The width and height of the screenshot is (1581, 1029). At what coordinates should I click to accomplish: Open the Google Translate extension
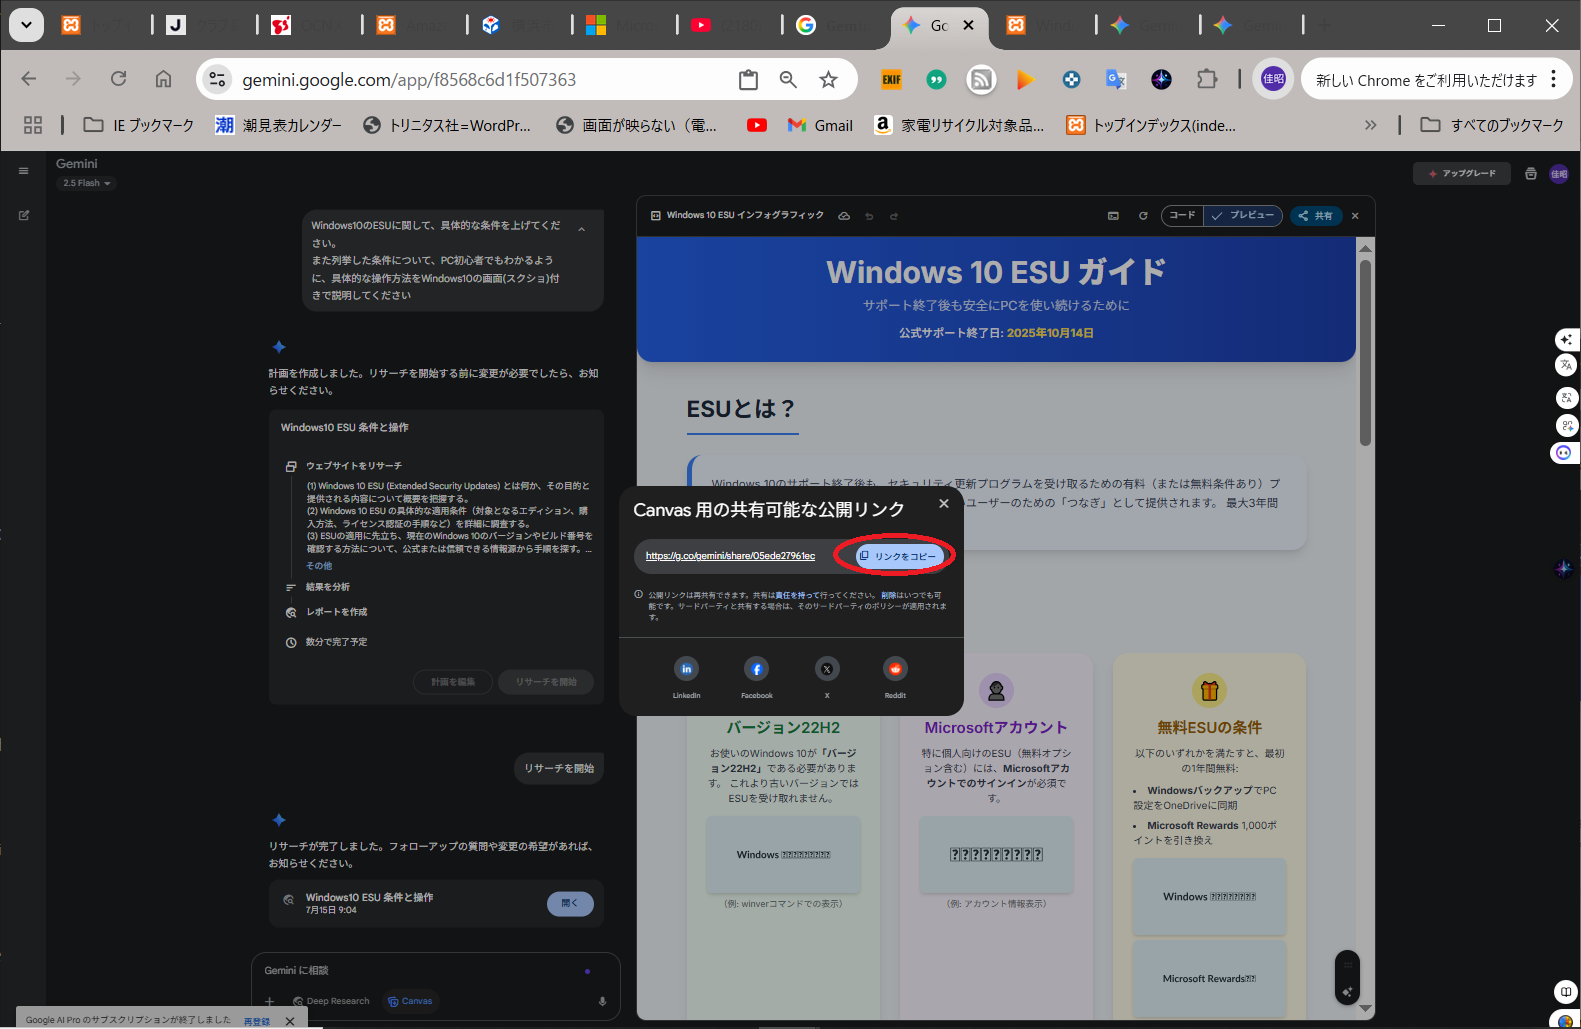coord(1116,80)
